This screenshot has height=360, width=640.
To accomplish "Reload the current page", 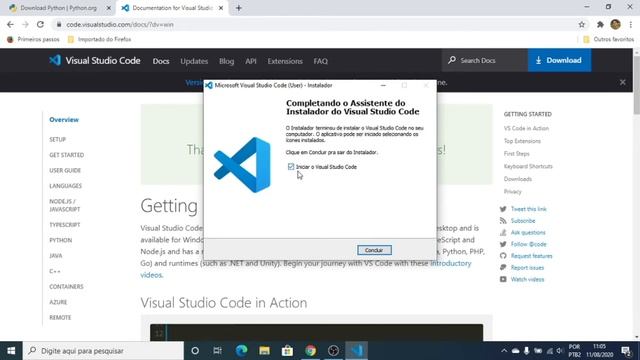I will pos(40,24).
